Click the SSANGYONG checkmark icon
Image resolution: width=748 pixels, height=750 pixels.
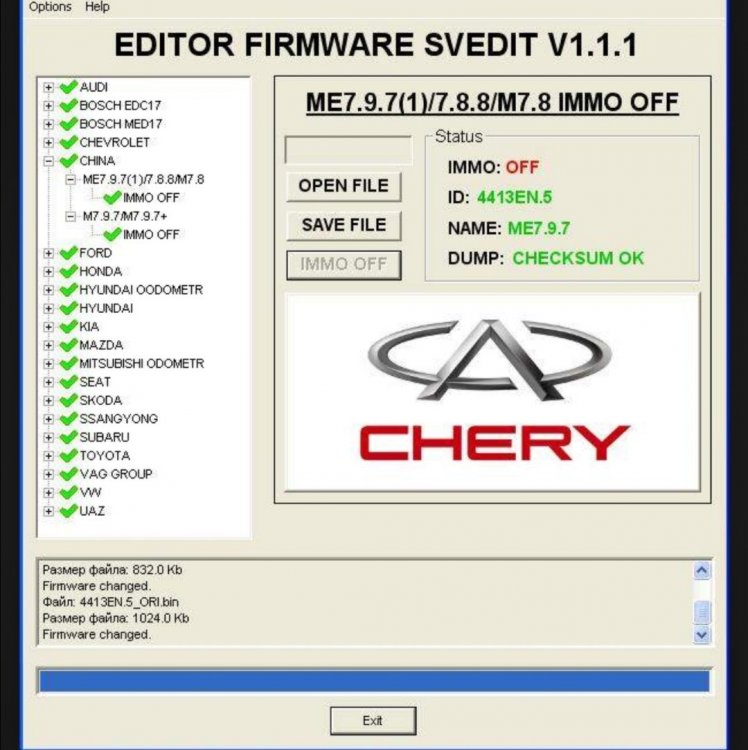pyautogui.click(x=68, y=419)
